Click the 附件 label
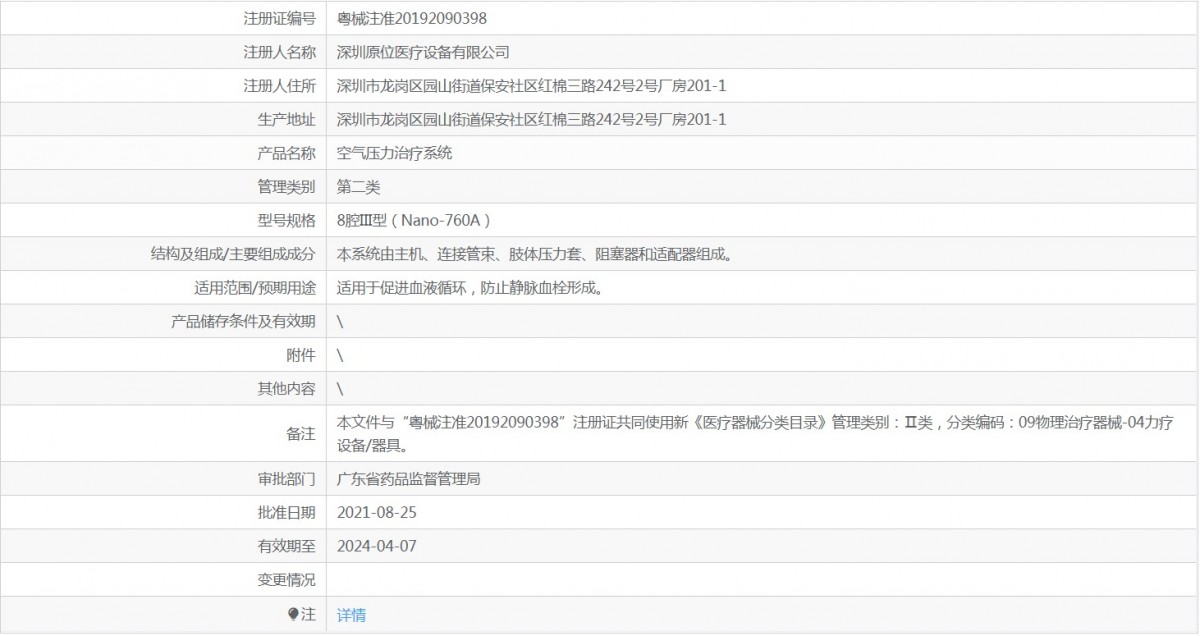The image size is (1200, 636). point(301,356)
